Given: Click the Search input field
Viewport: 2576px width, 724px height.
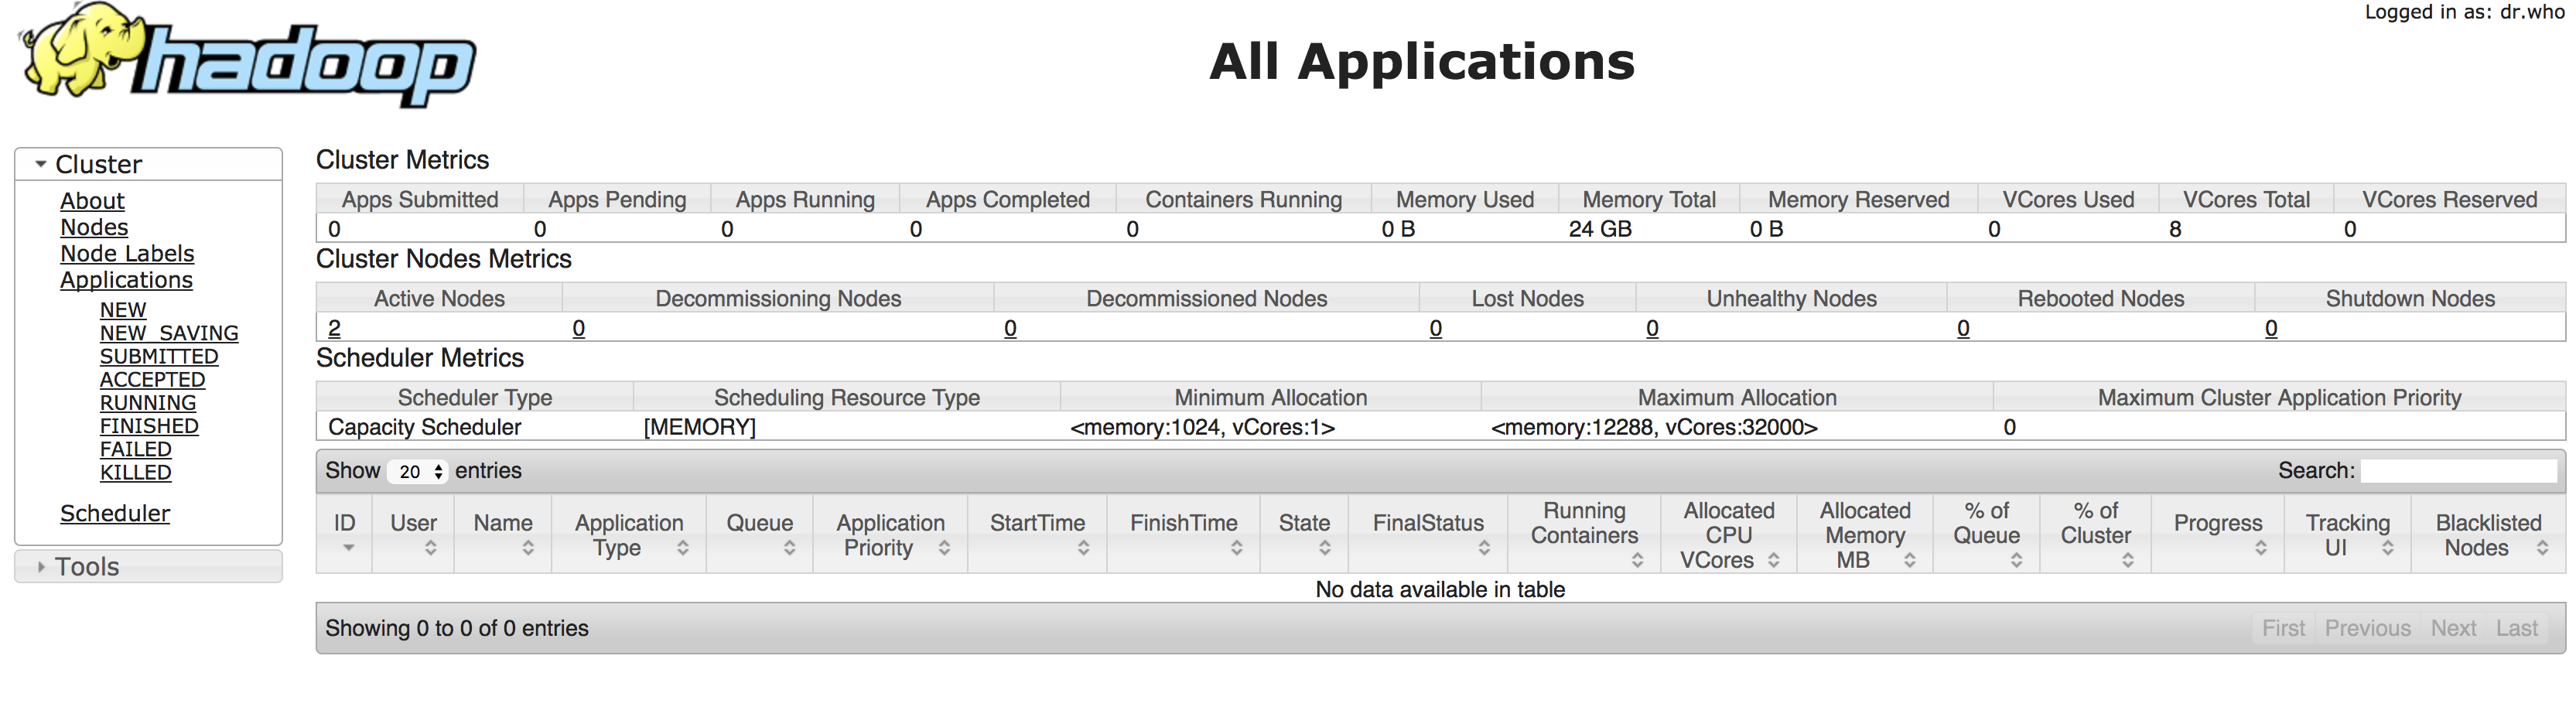Looking at the screenshot, I should click(x=2458, y=471).
